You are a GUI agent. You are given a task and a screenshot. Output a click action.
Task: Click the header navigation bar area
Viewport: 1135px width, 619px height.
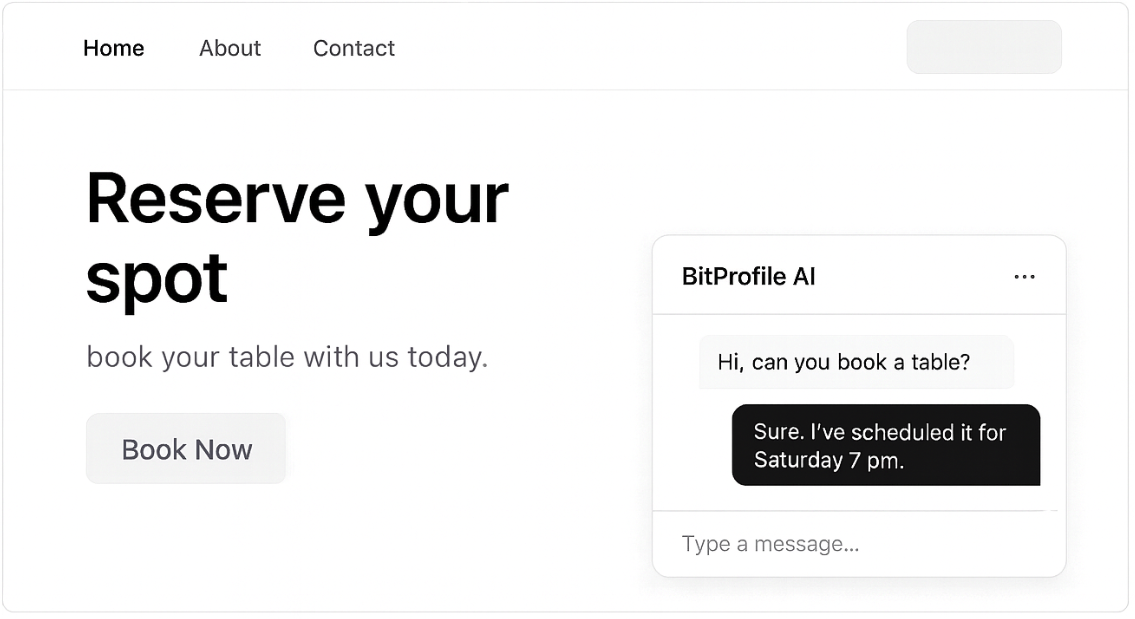(567, 46)
